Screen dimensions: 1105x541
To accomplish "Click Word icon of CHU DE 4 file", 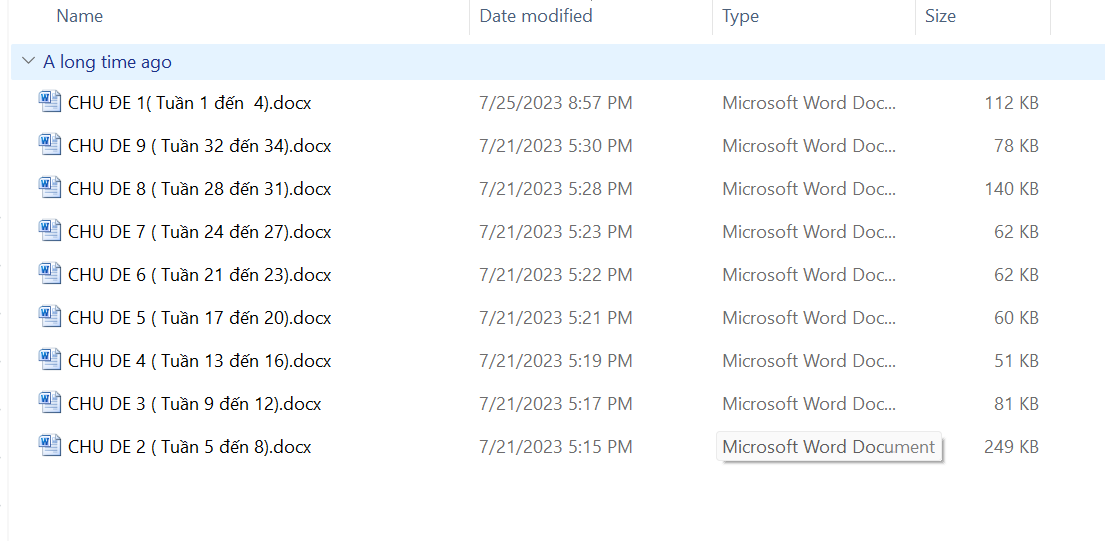I will (50, 359).
